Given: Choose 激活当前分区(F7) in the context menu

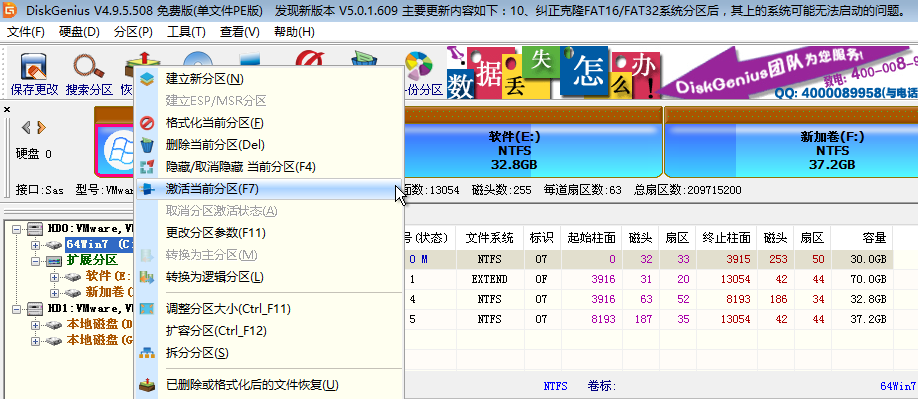Looking at the screenshot, I should pos(269,189).
